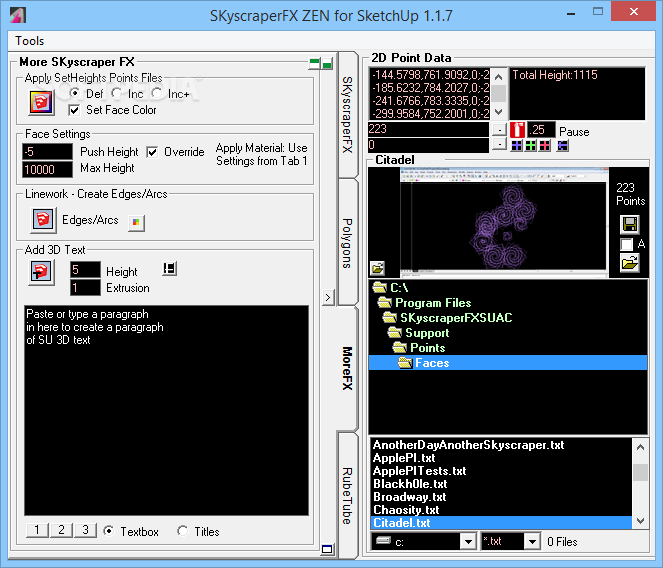This screenshot has width=663, height=568.
Task: Click the pink plus icon
Action: click(545, 146)
